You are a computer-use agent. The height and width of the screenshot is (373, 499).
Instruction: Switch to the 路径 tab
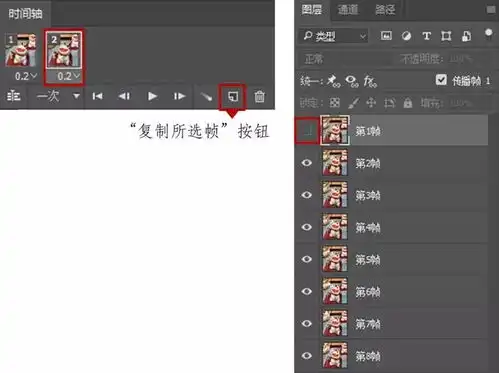coord(385,10)
